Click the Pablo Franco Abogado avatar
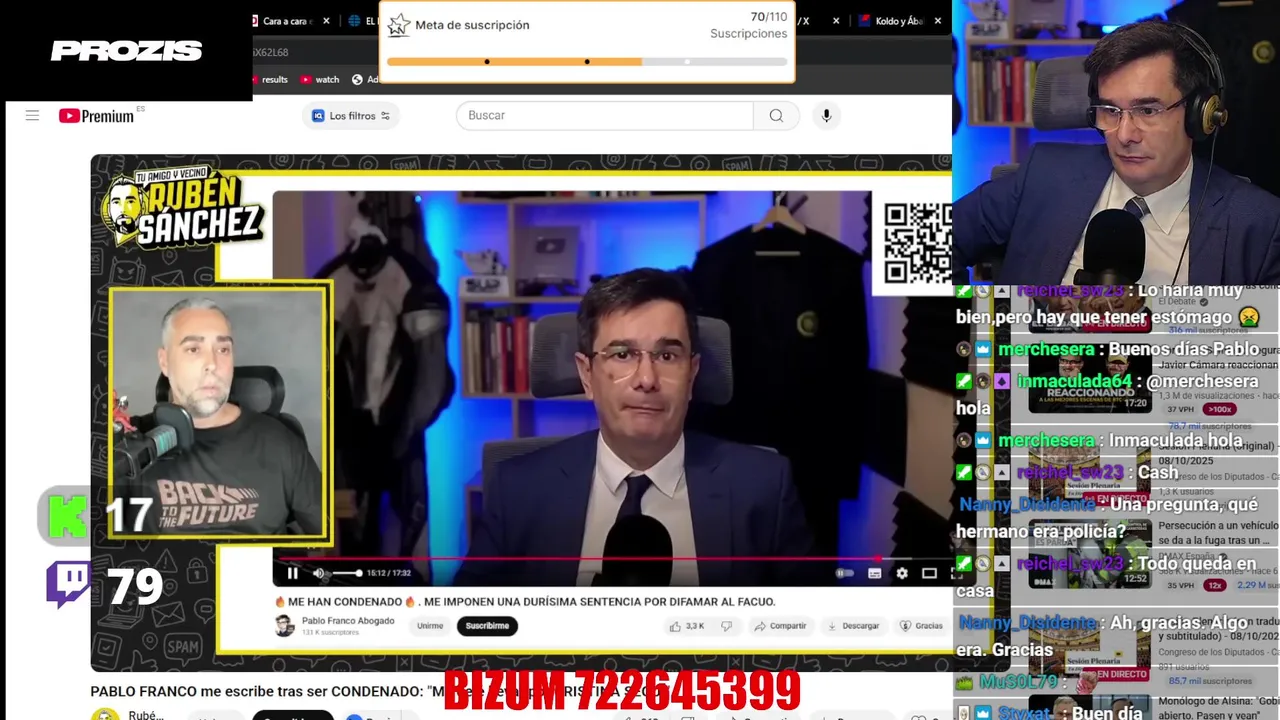The width and height of the screenshot is (1280, 720). [285, 626]
